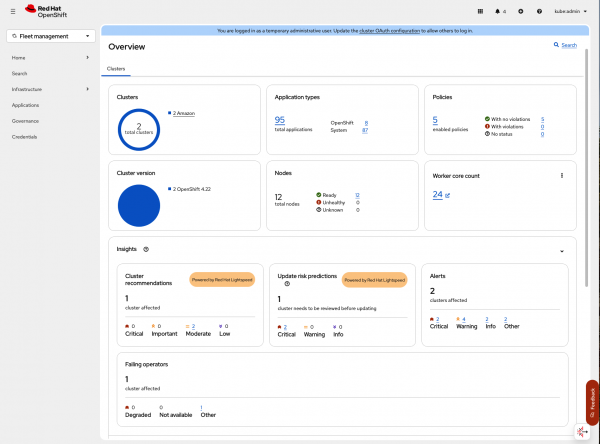
Task: Click the cluster OAuth configuration link
Action: (390, 31)
